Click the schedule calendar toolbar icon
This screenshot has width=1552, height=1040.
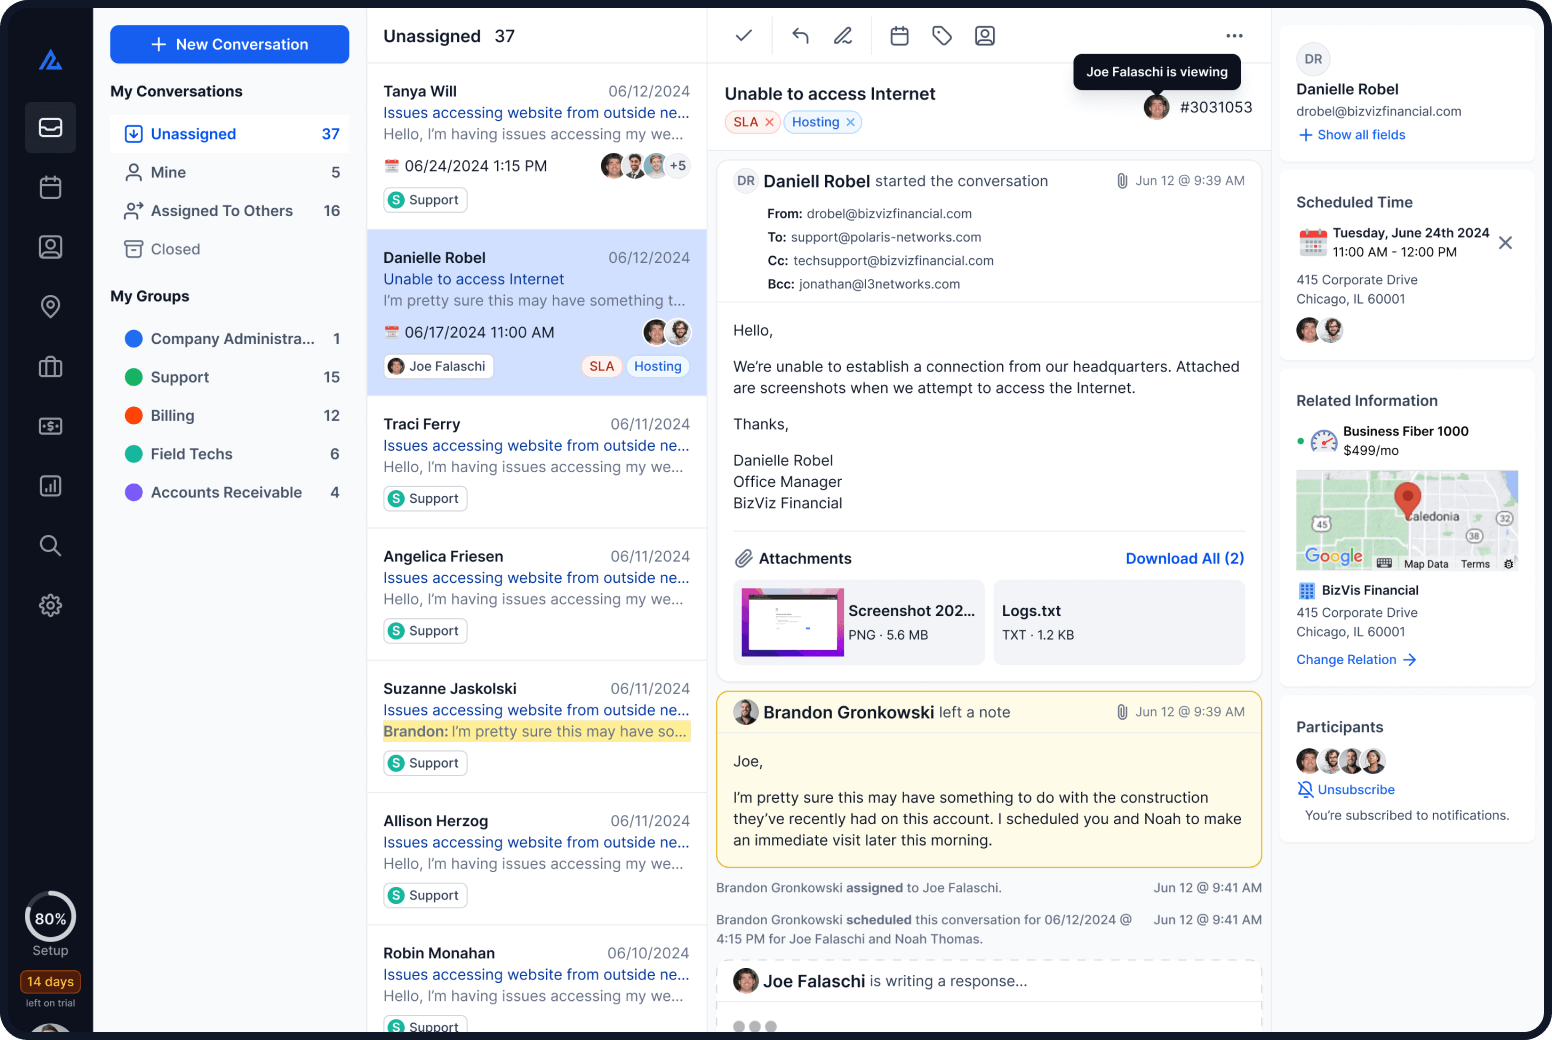899,36
